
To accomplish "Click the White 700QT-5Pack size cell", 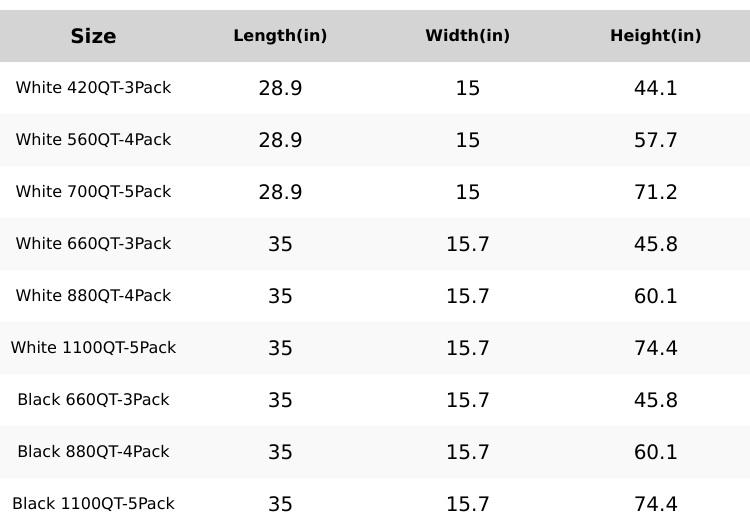I will [x=93, y=192].
